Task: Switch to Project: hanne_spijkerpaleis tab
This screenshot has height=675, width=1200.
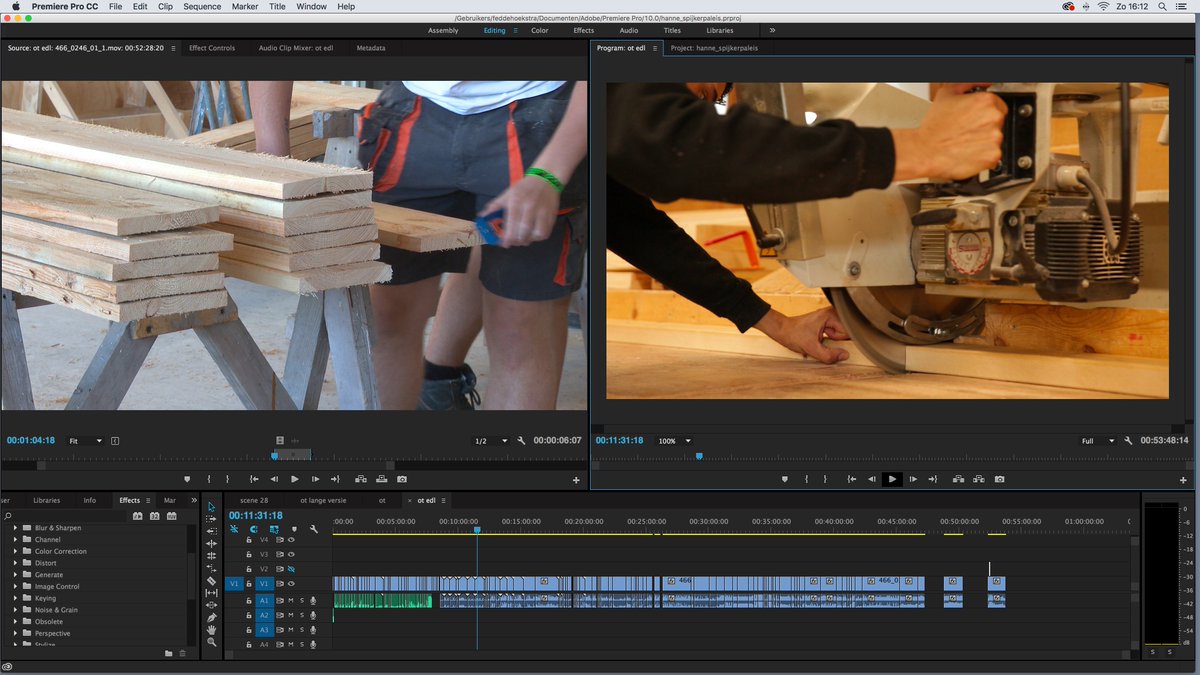Action: click(x=714, y=48)
